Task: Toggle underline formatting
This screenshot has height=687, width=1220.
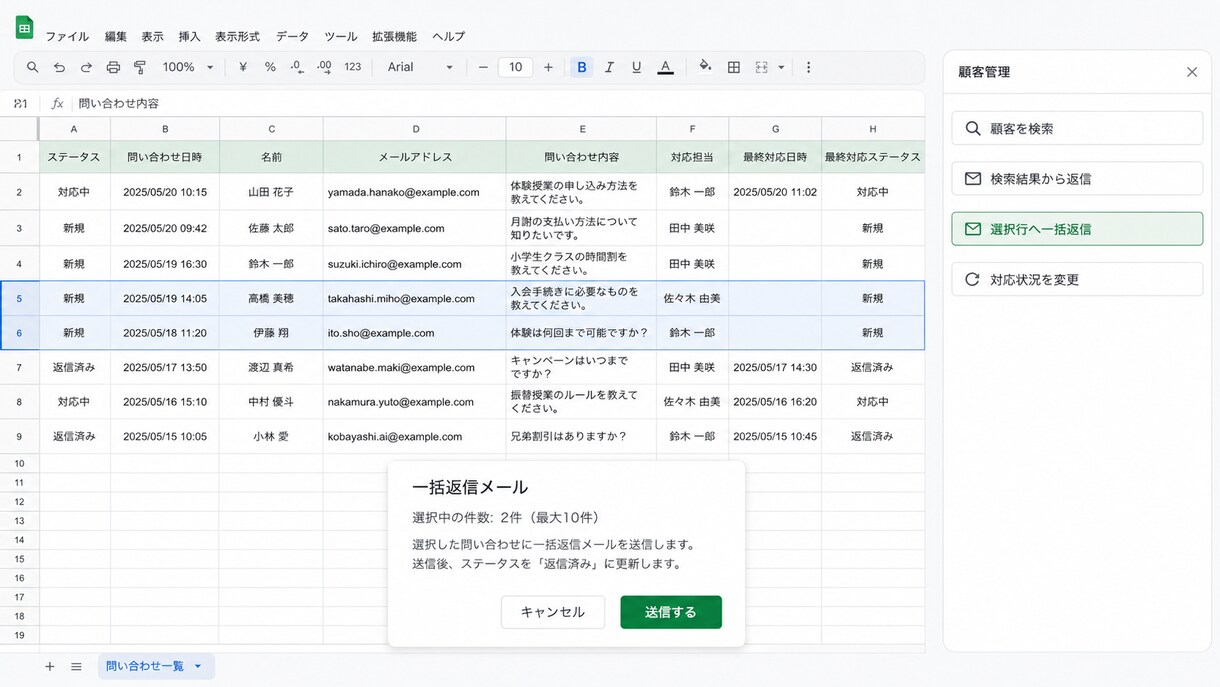Action: pos(636,67)
